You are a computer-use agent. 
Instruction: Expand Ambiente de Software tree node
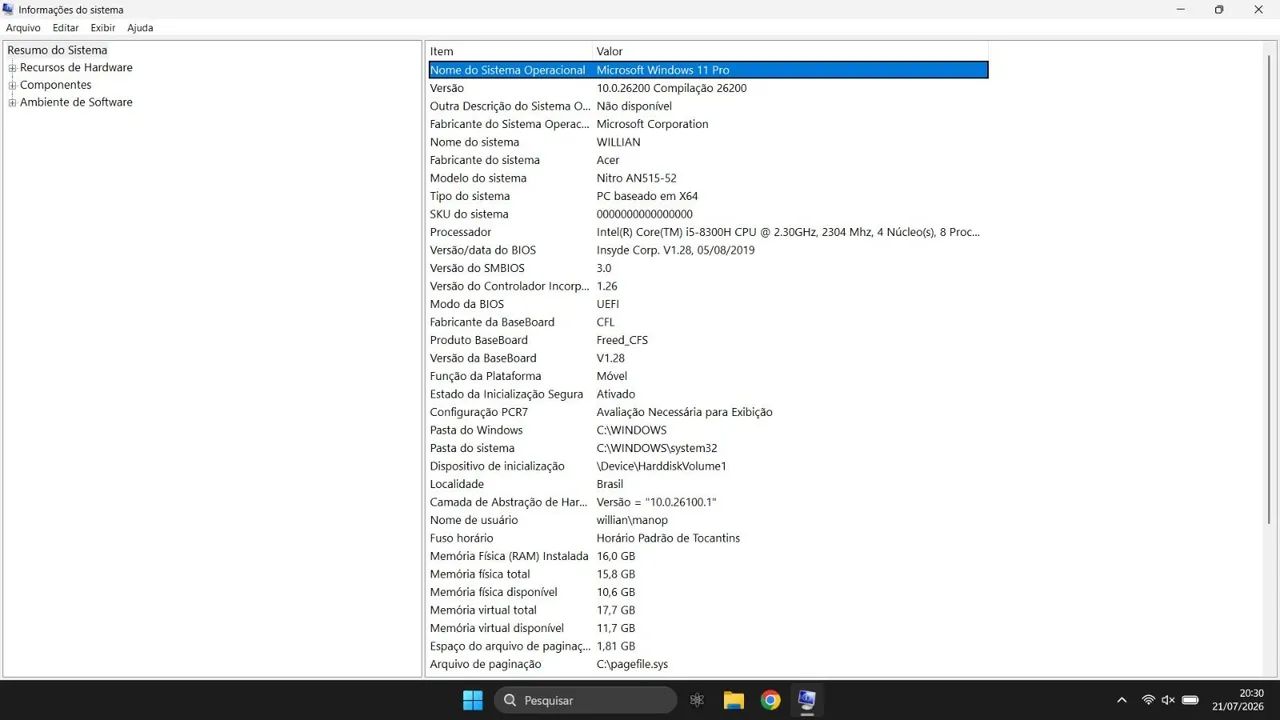13,102
